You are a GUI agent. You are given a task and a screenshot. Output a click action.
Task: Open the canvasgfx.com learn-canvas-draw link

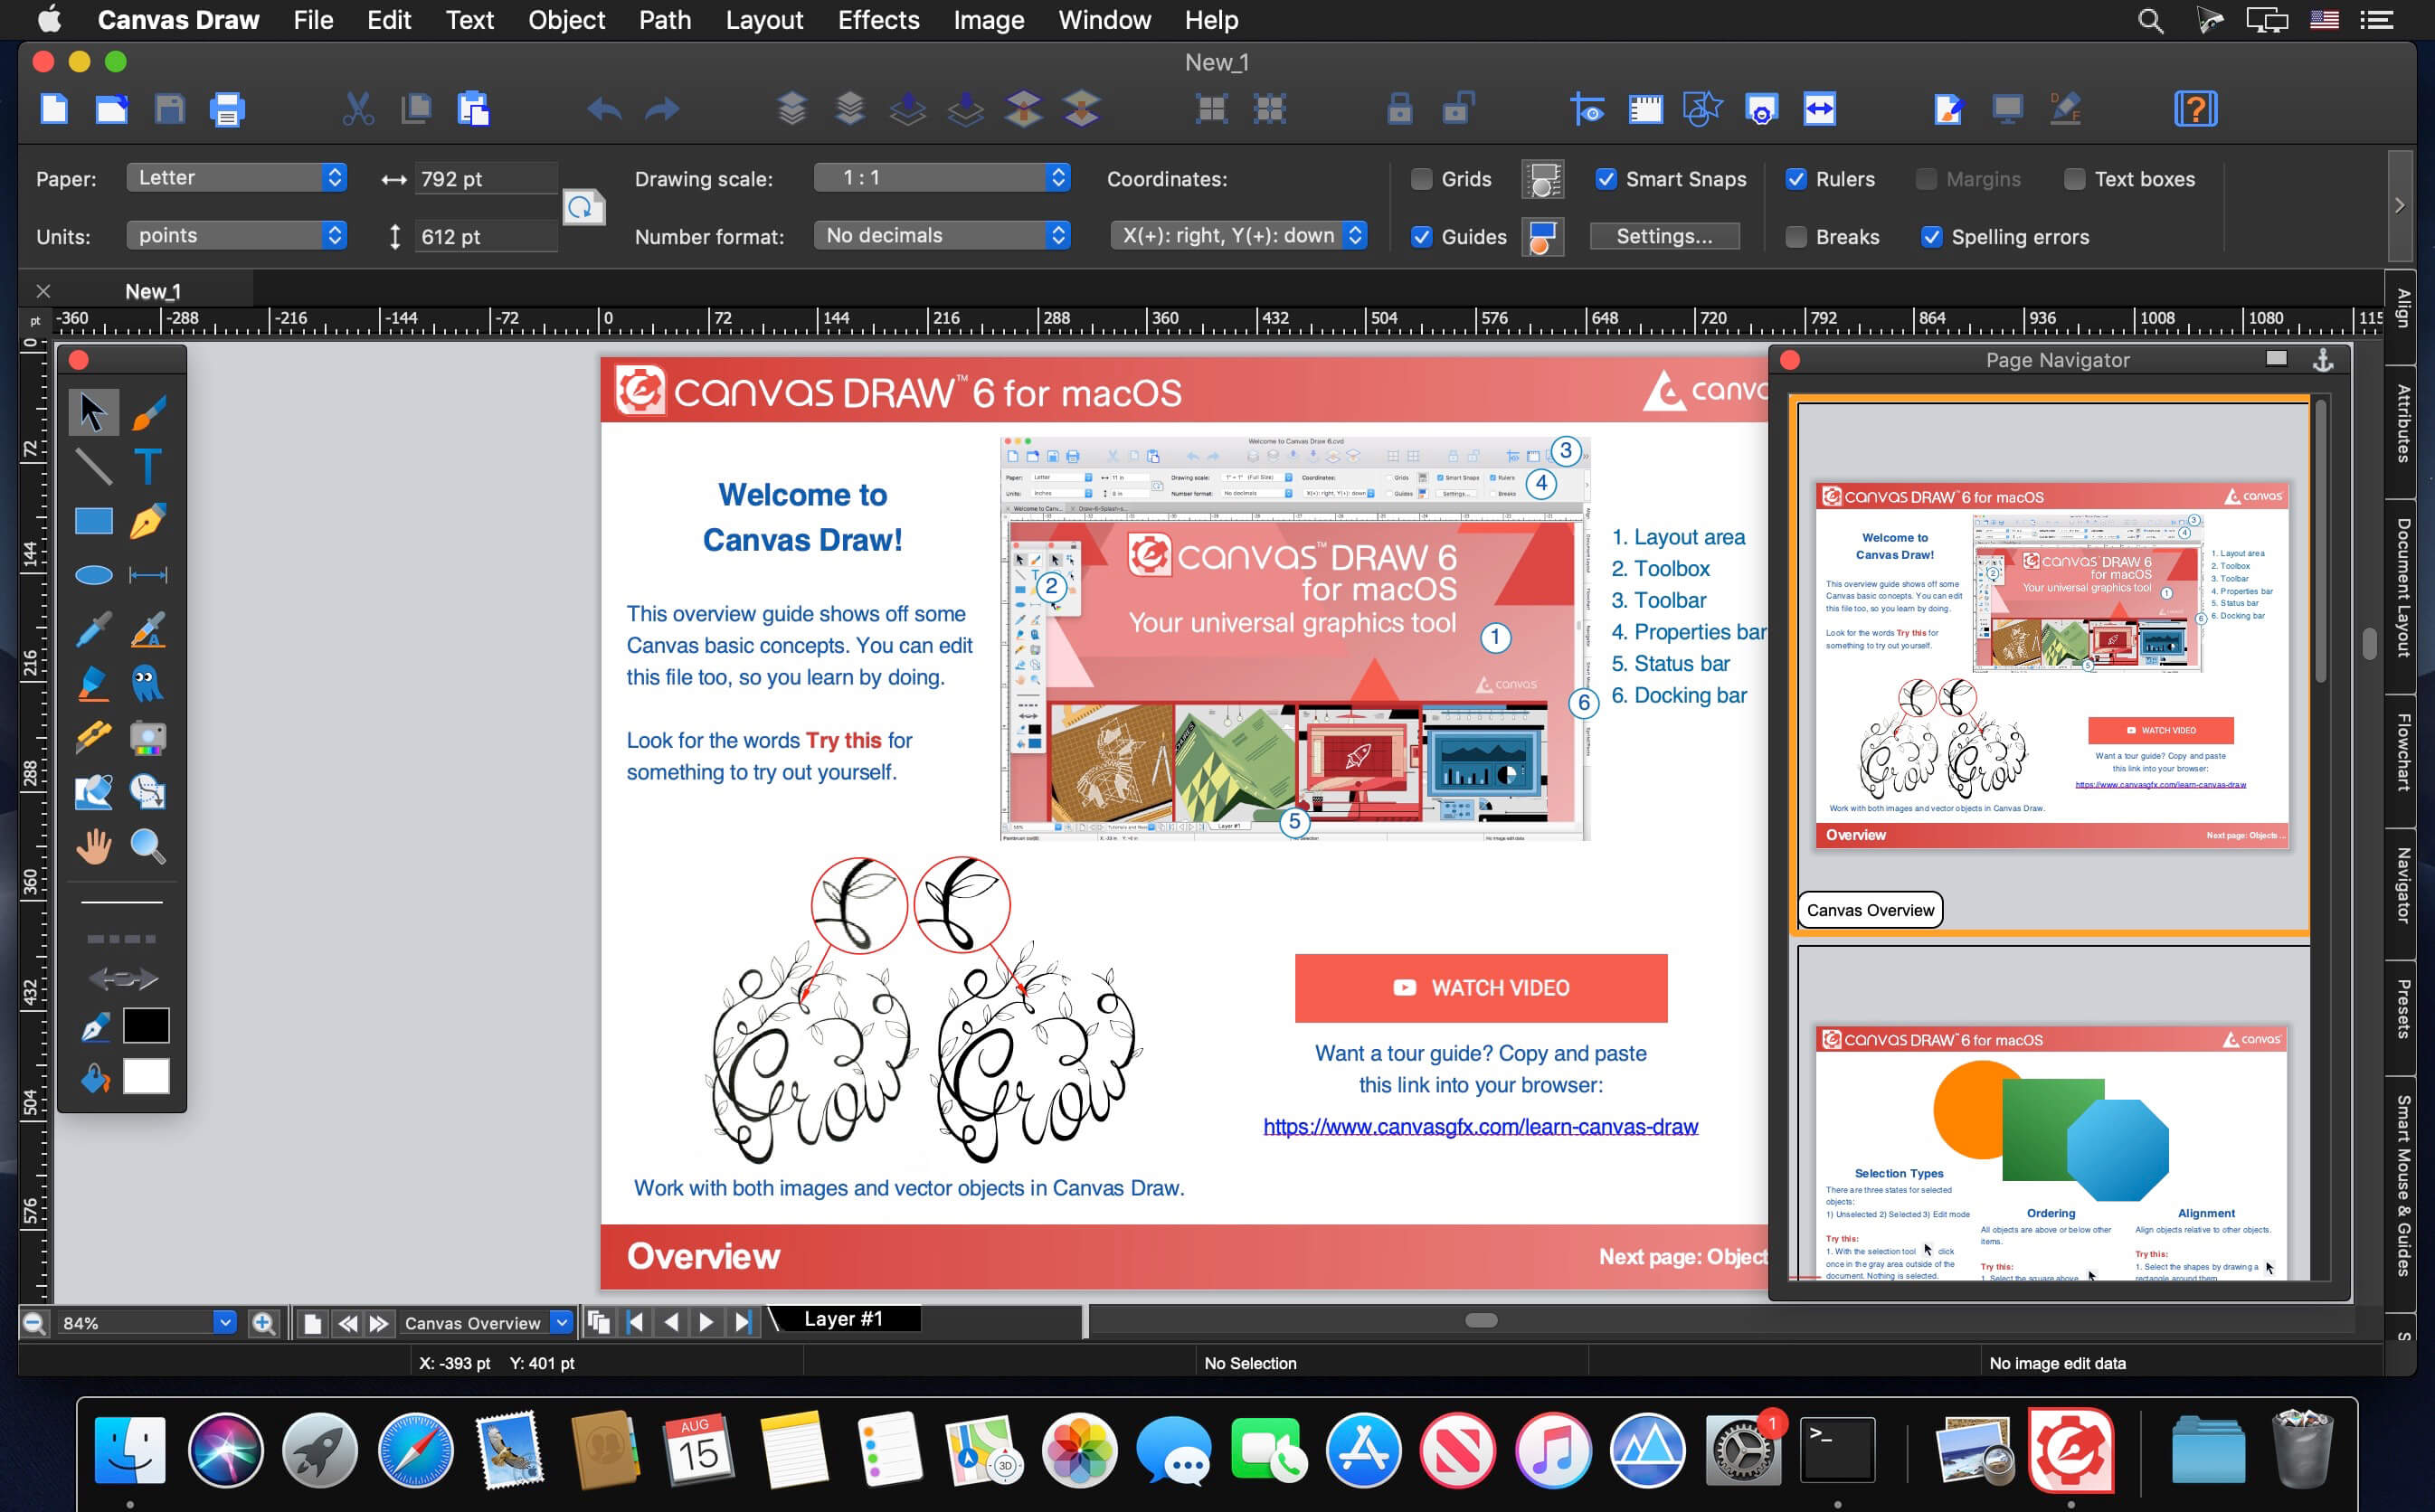pyautogui.click(x=1480, y=1127)
